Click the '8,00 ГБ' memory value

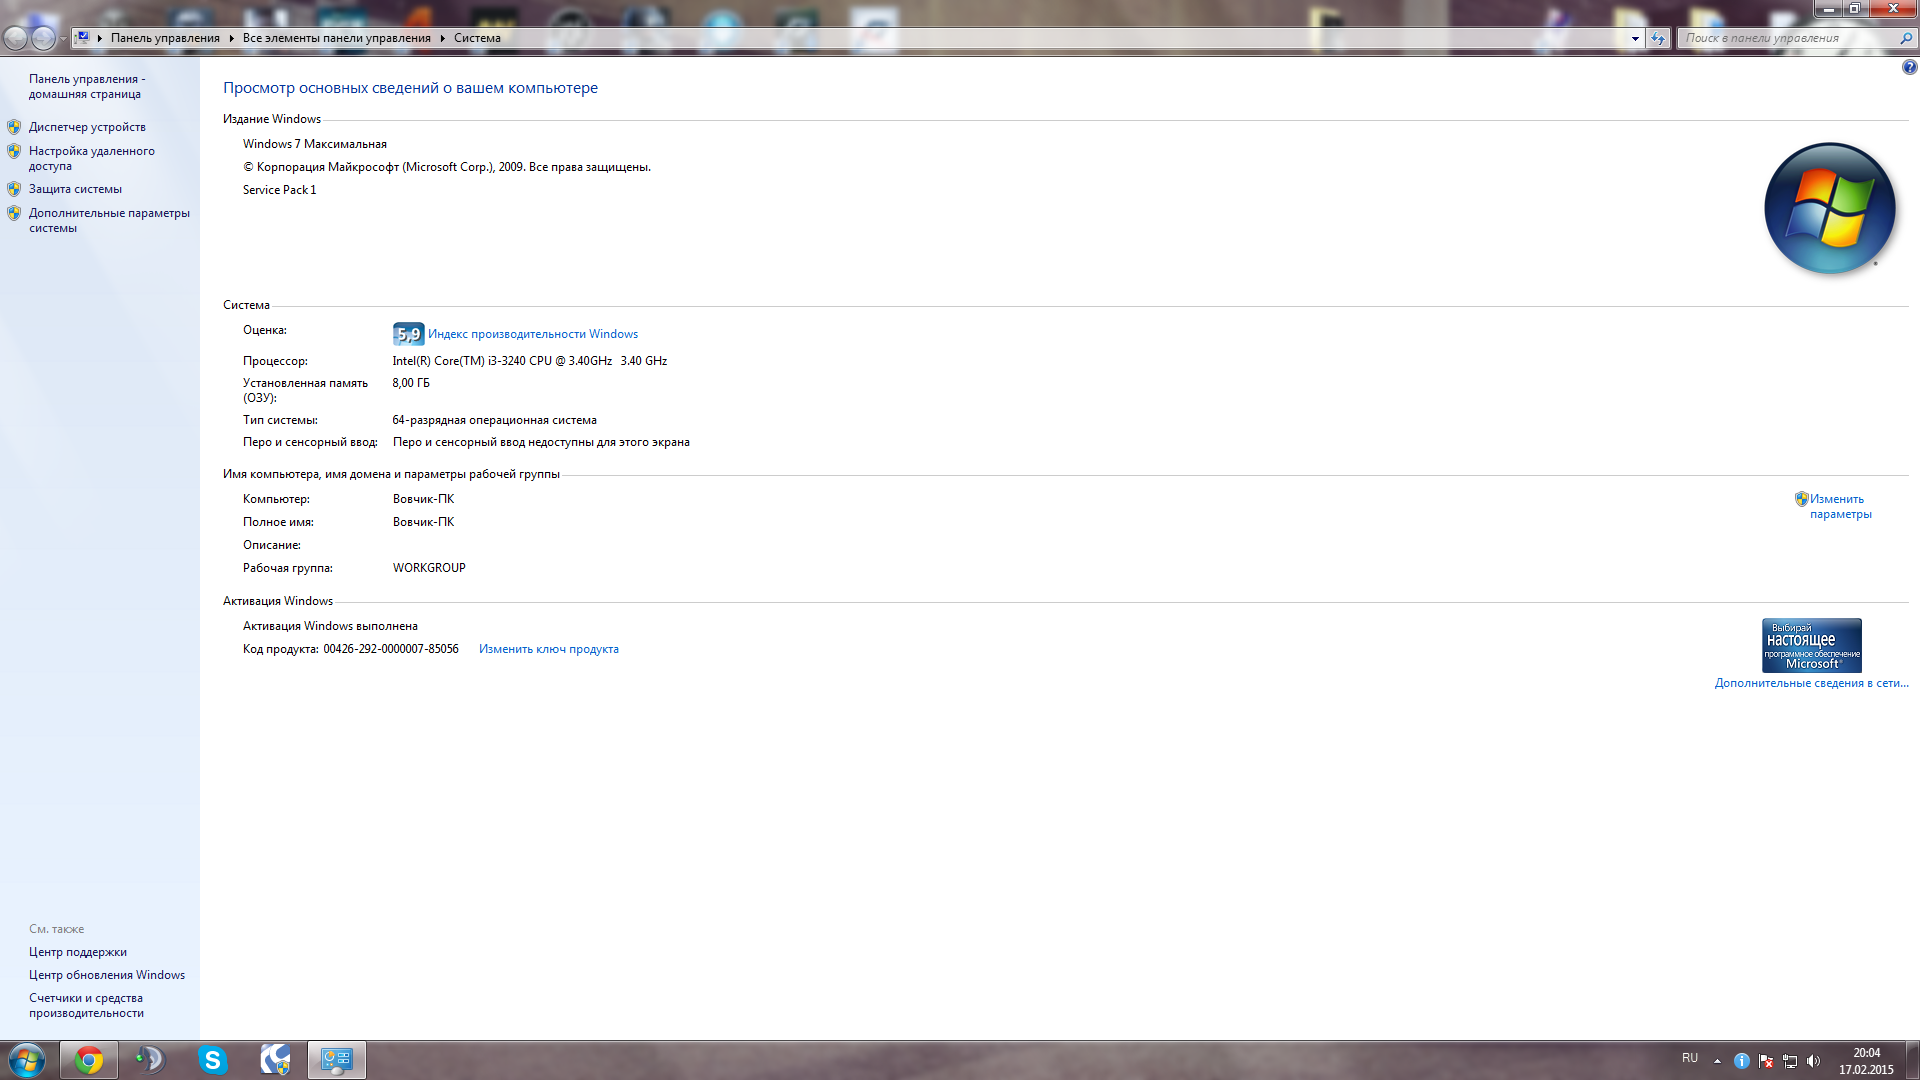[x=411, y=383]
